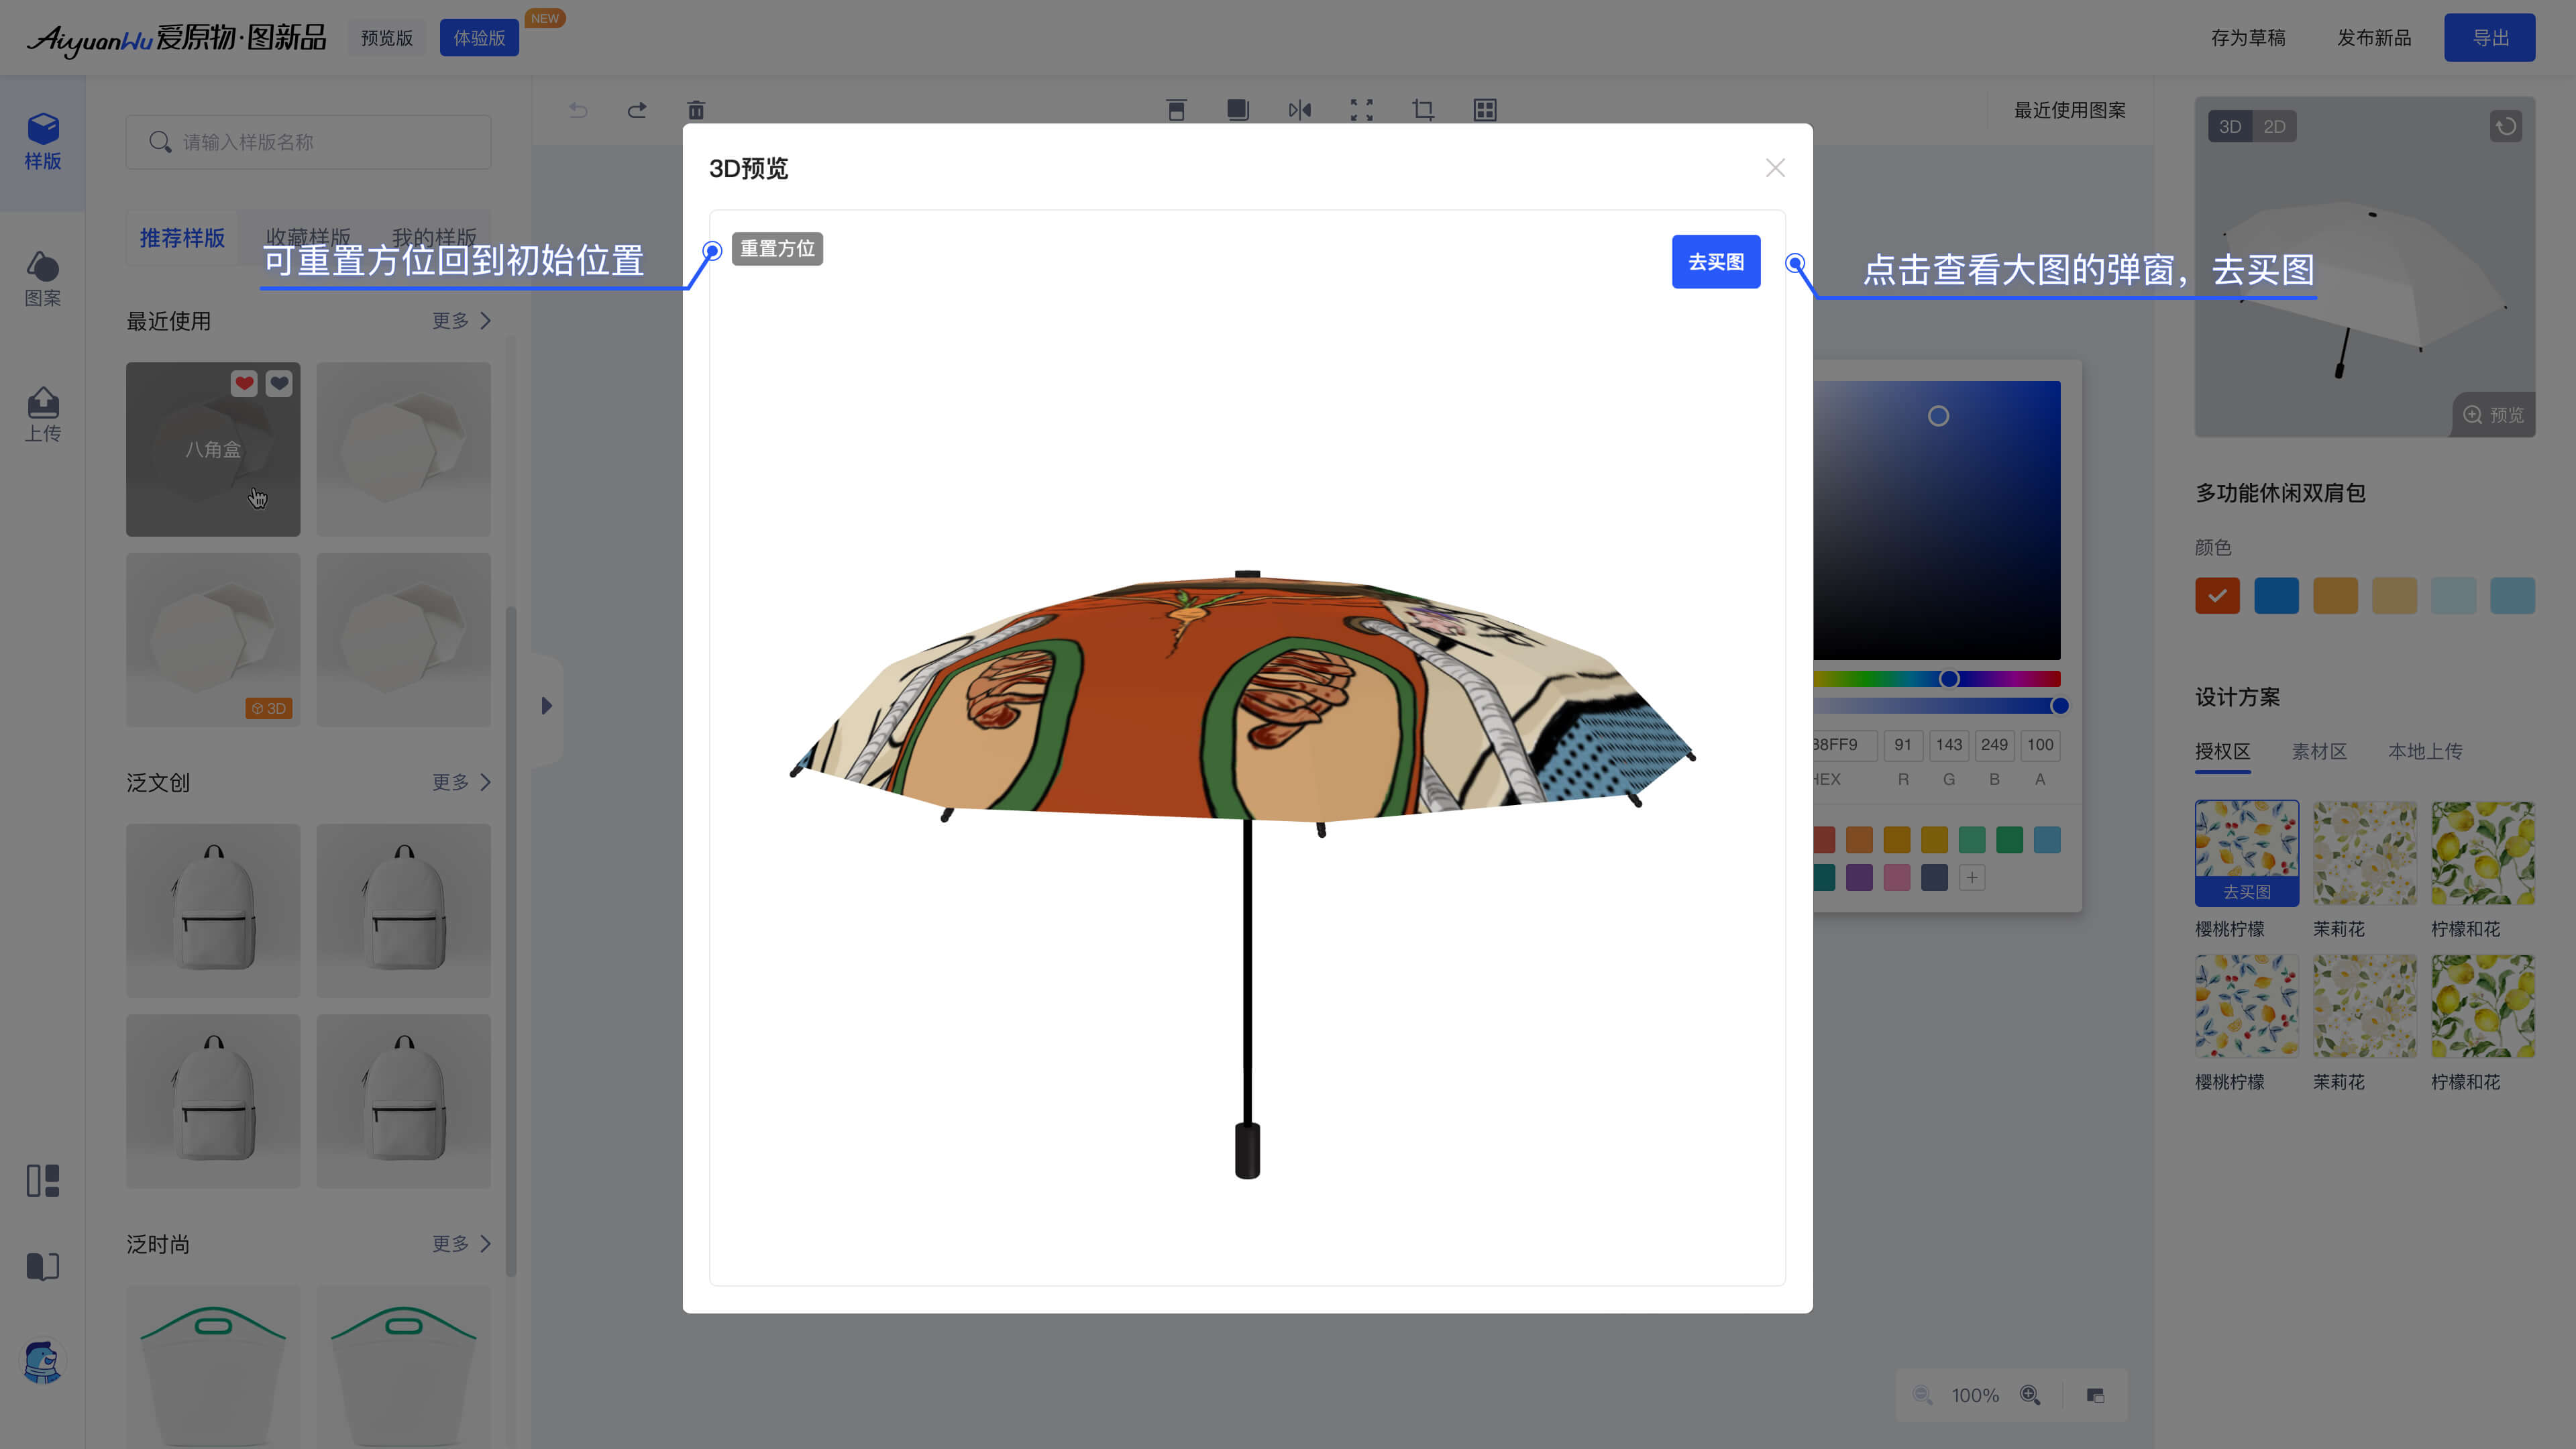Click the template name search field

(x=308, y=142)
